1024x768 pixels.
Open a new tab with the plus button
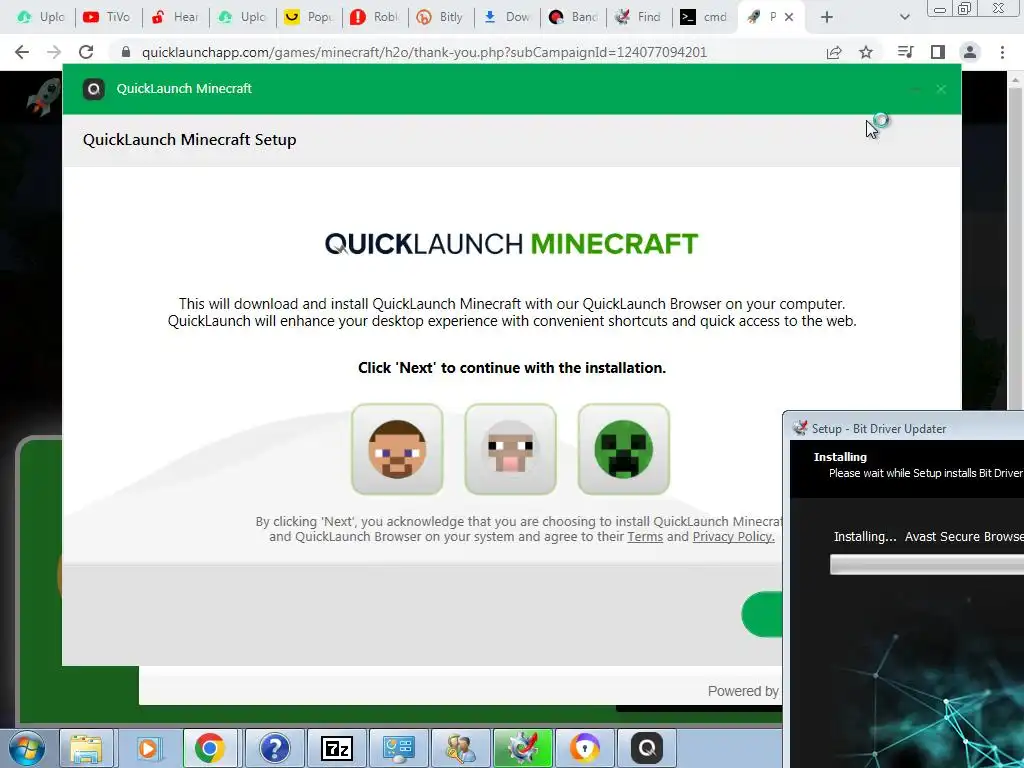click(x=827, y=18)
